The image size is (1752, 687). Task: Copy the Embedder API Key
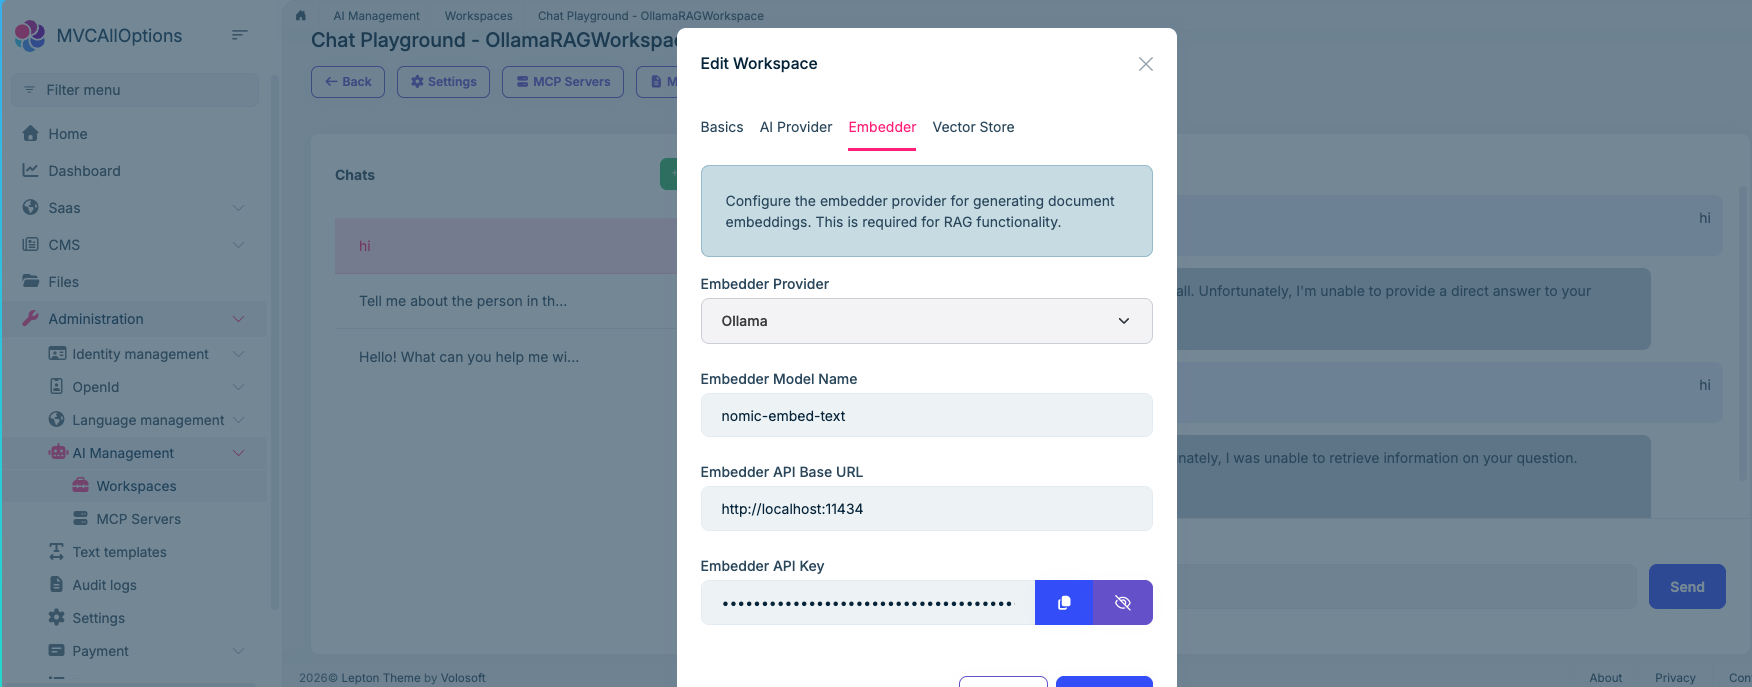1064,602
